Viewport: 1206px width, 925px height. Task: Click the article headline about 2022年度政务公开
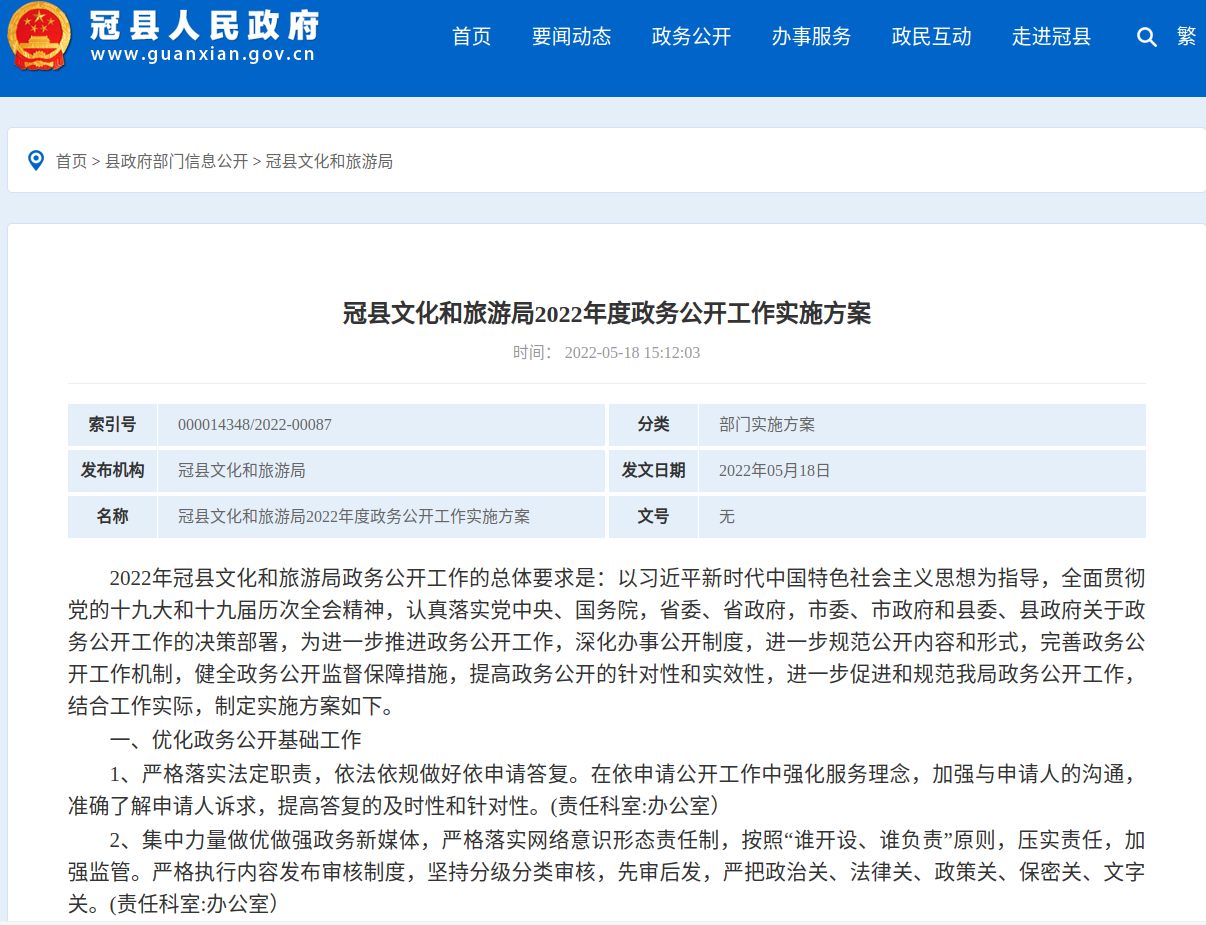pyautogui.click(x=607, y=313)
